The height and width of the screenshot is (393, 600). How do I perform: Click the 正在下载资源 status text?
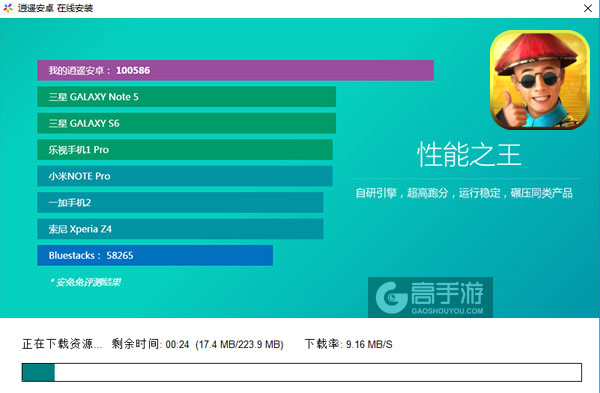[62, 344]
